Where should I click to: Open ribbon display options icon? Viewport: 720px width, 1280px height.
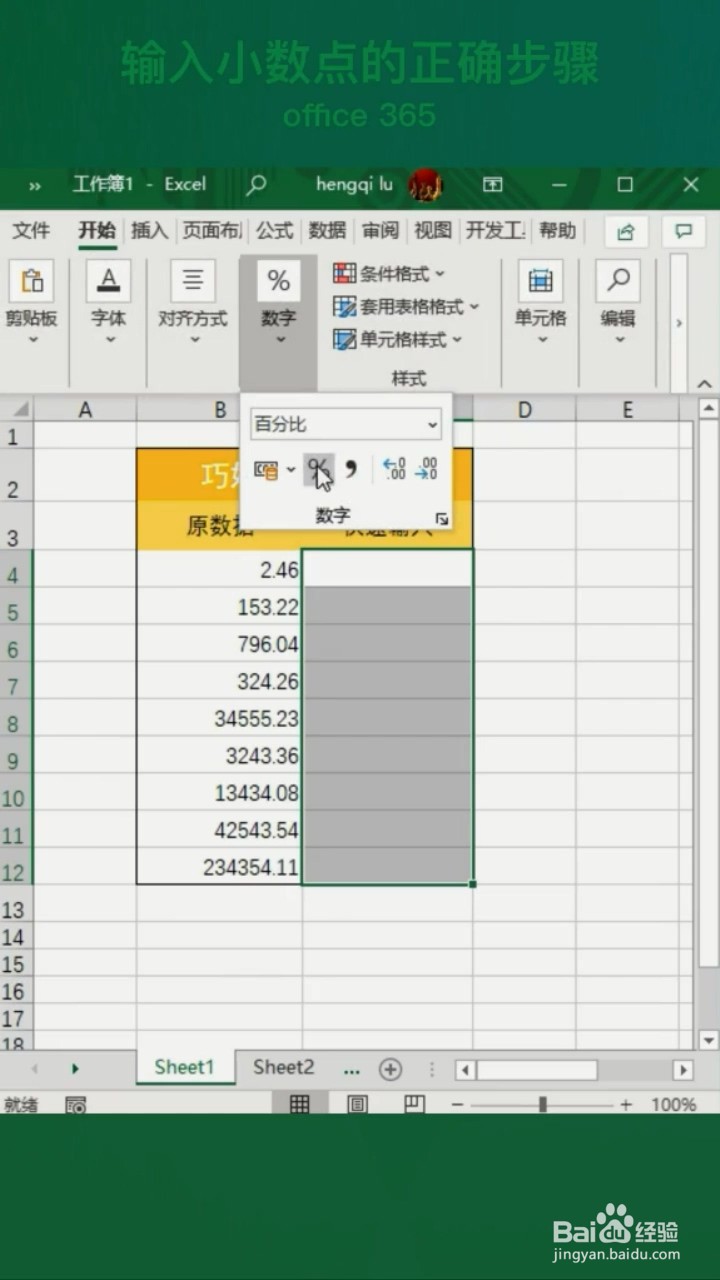(493, 184)
